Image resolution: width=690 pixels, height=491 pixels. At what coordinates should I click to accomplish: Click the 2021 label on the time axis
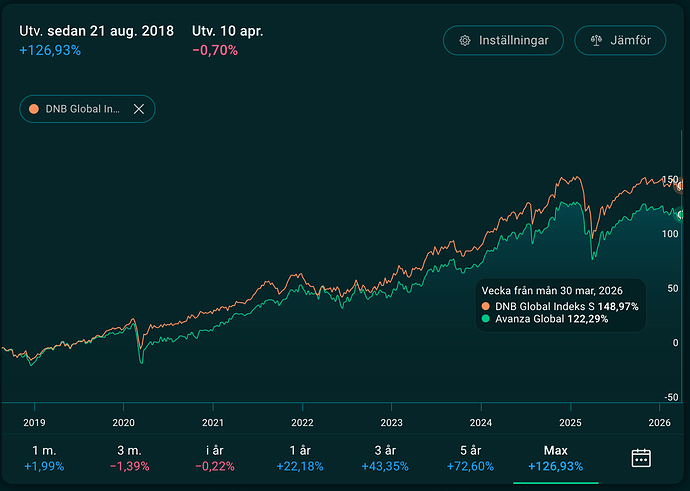pyautogui.click(x=213, y=423)
